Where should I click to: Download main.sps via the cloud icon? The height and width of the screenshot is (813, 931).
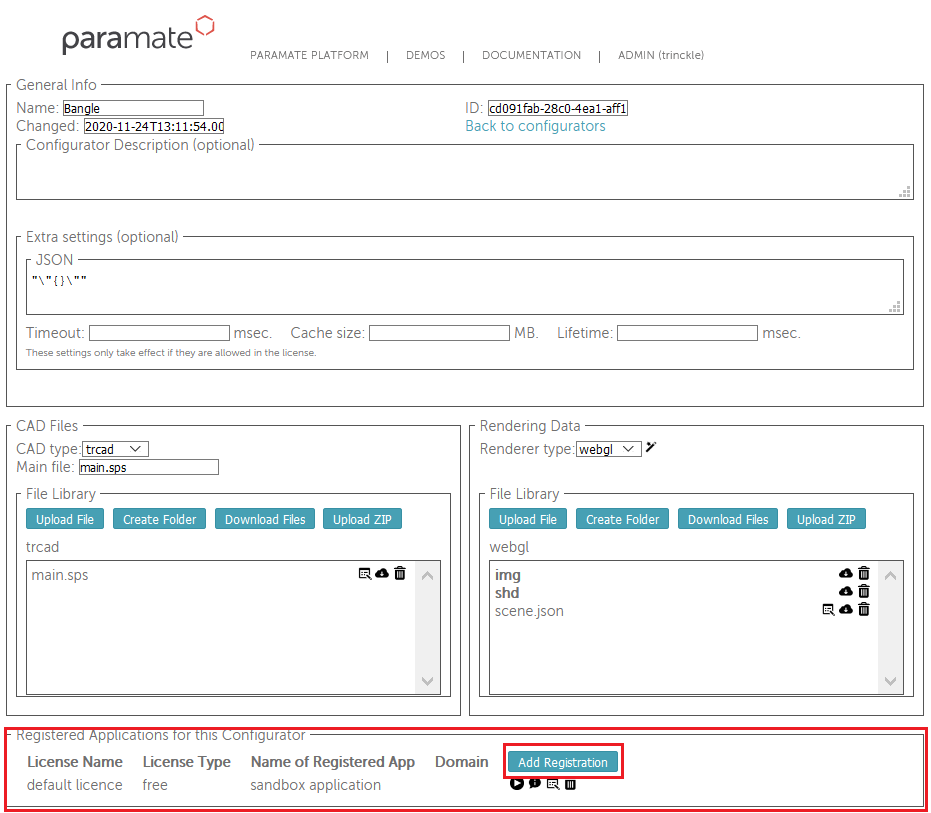point(382,573)
